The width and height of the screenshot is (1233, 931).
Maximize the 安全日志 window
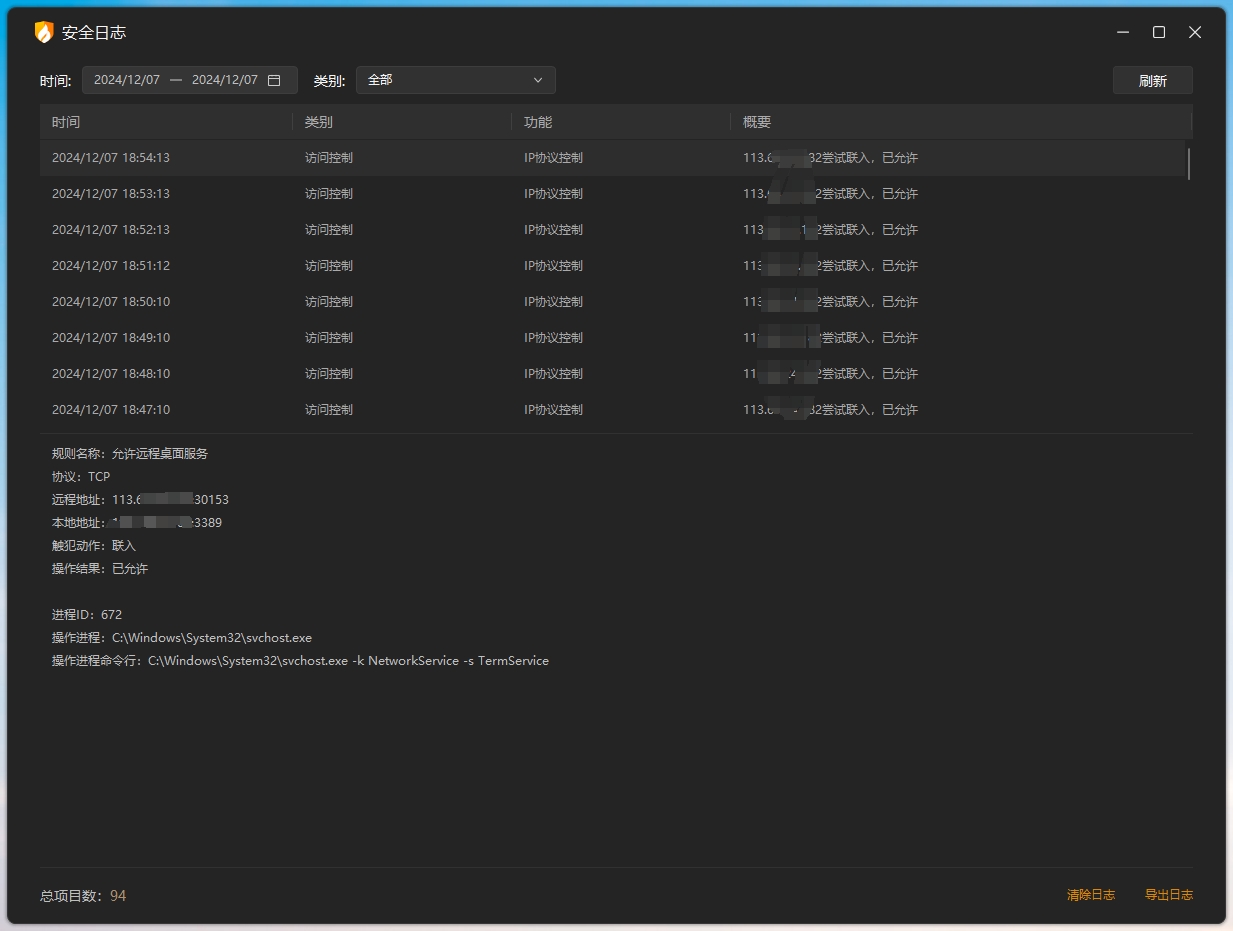click(1159, 32)
